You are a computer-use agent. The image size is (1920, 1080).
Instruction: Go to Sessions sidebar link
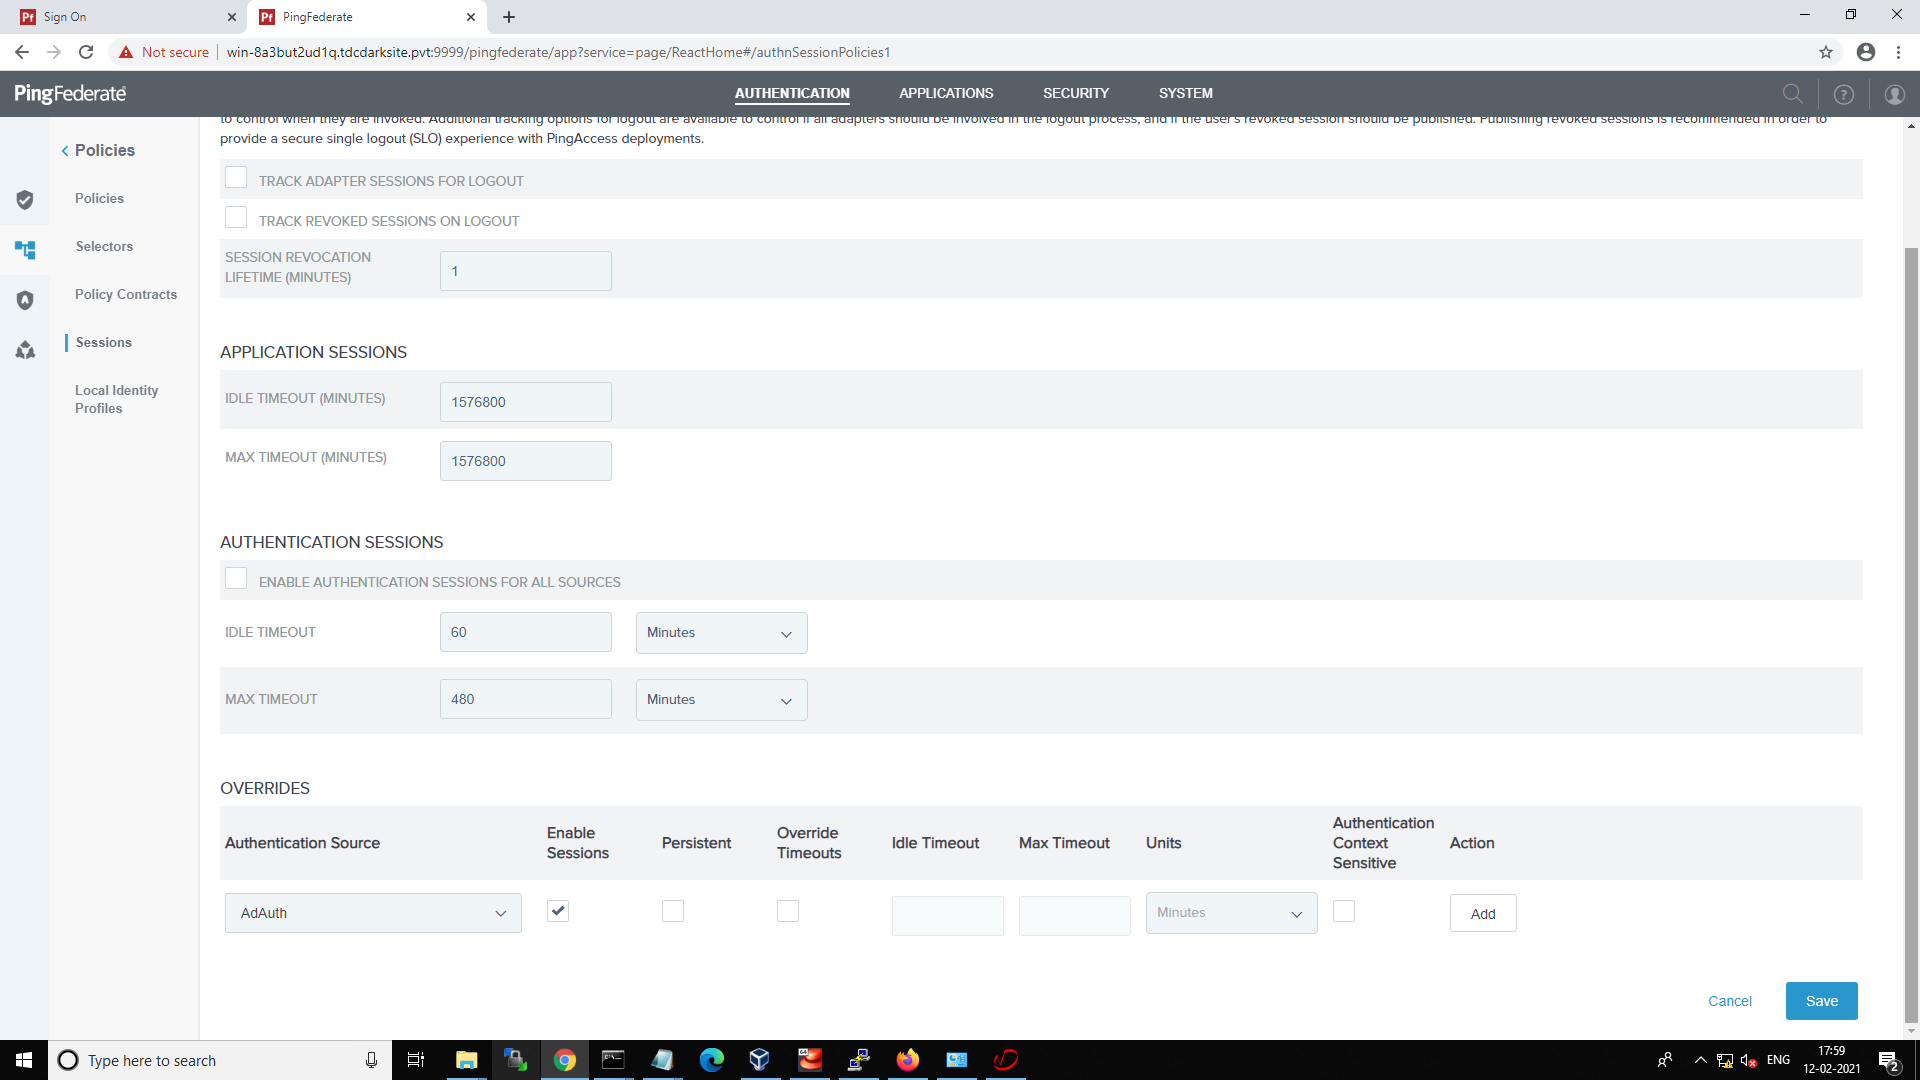[x=104, y=342]
